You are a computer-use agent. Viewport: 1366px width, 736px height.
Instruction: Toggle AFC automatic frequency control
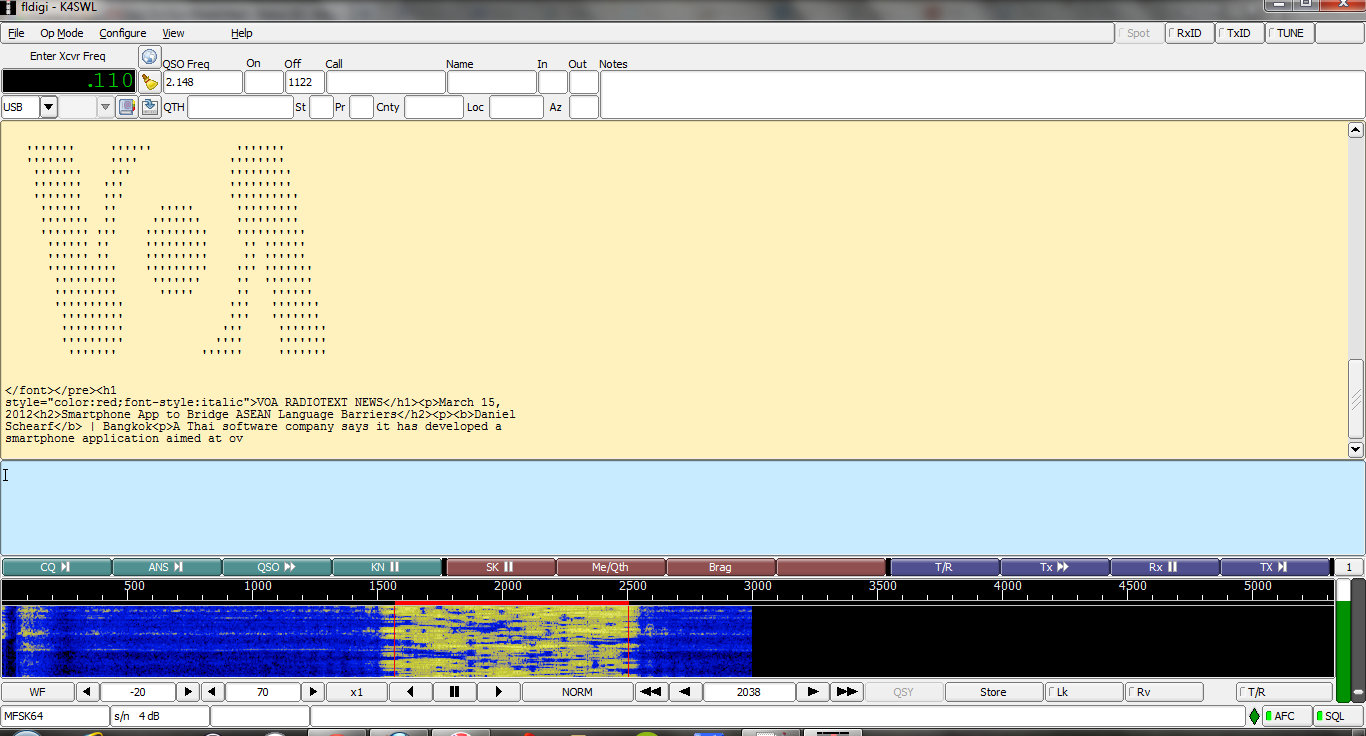1286,716
